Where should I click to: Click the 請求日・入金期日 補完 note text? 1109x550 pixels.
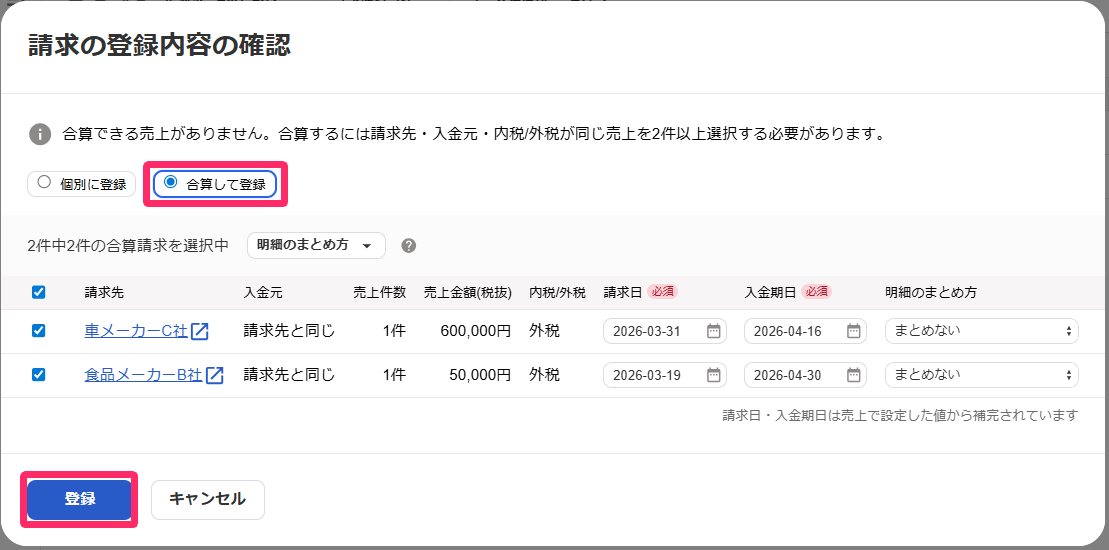[x=900, y=415]
